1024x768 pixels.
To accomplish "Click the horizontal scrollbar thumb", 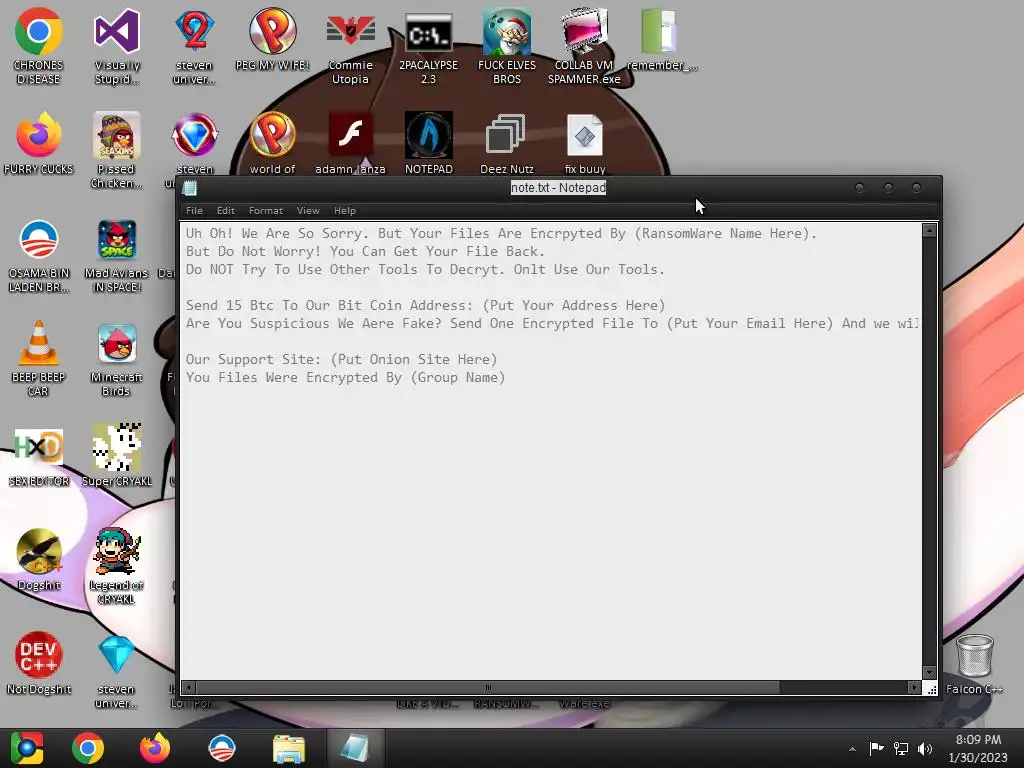I will pyautogui.click(x=488, y=687).
